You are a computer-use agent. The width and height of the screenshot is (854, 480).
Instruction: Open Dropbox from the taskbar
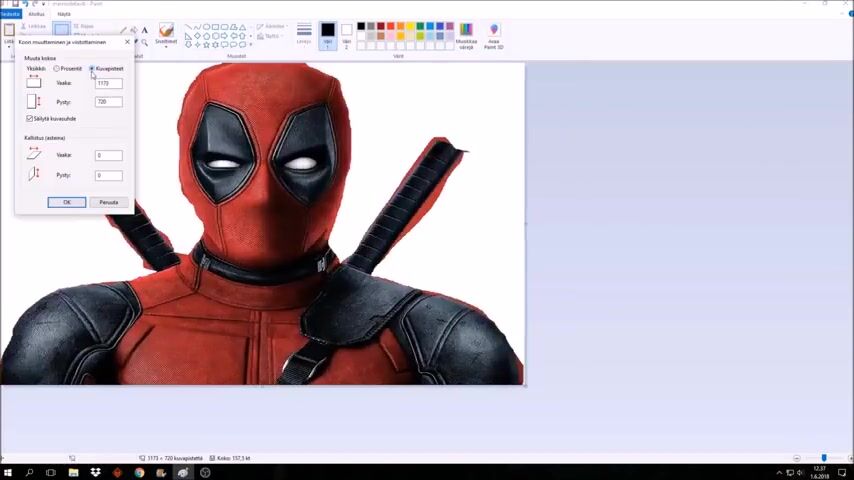95,472
